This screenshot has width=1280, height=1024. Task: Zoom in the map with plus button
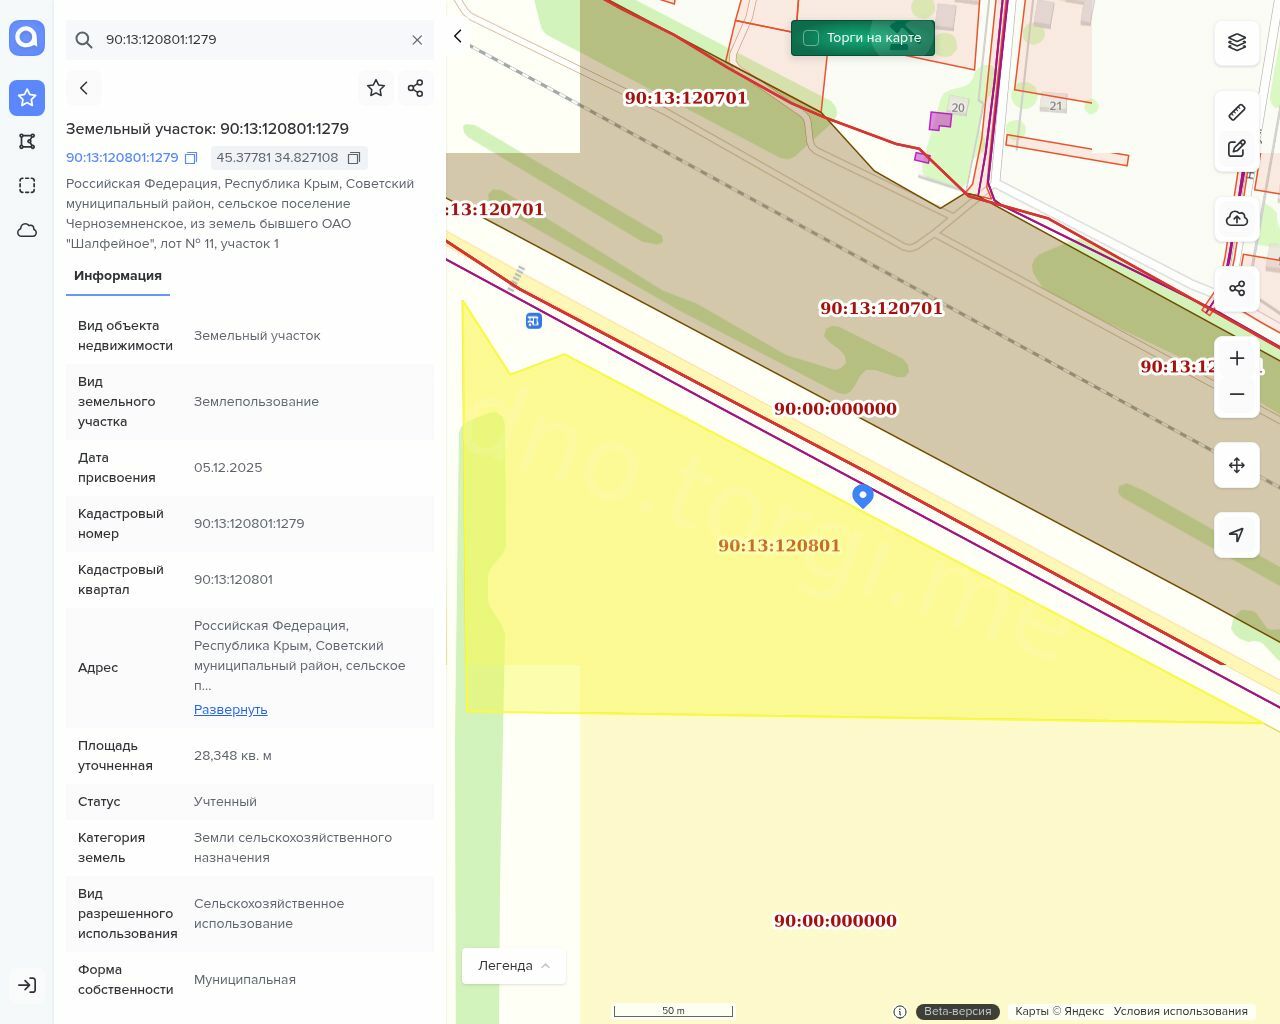(x=1237, y=359)
